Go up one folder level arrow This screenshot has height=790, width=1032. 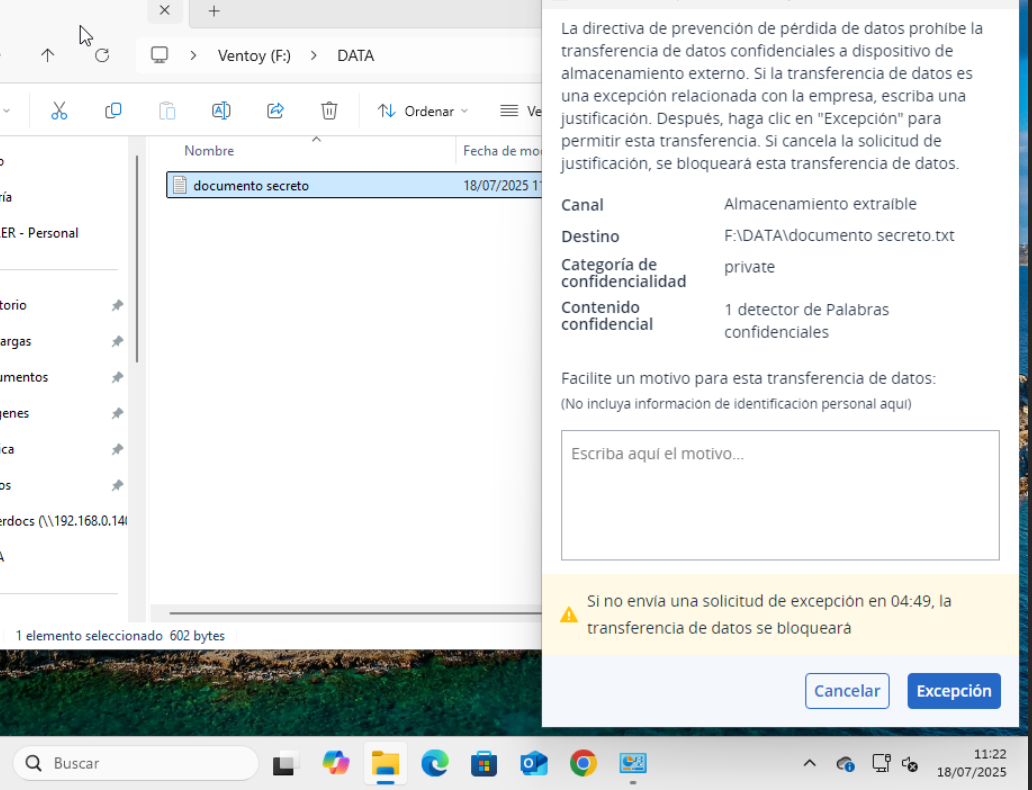(x=47, y=55)
